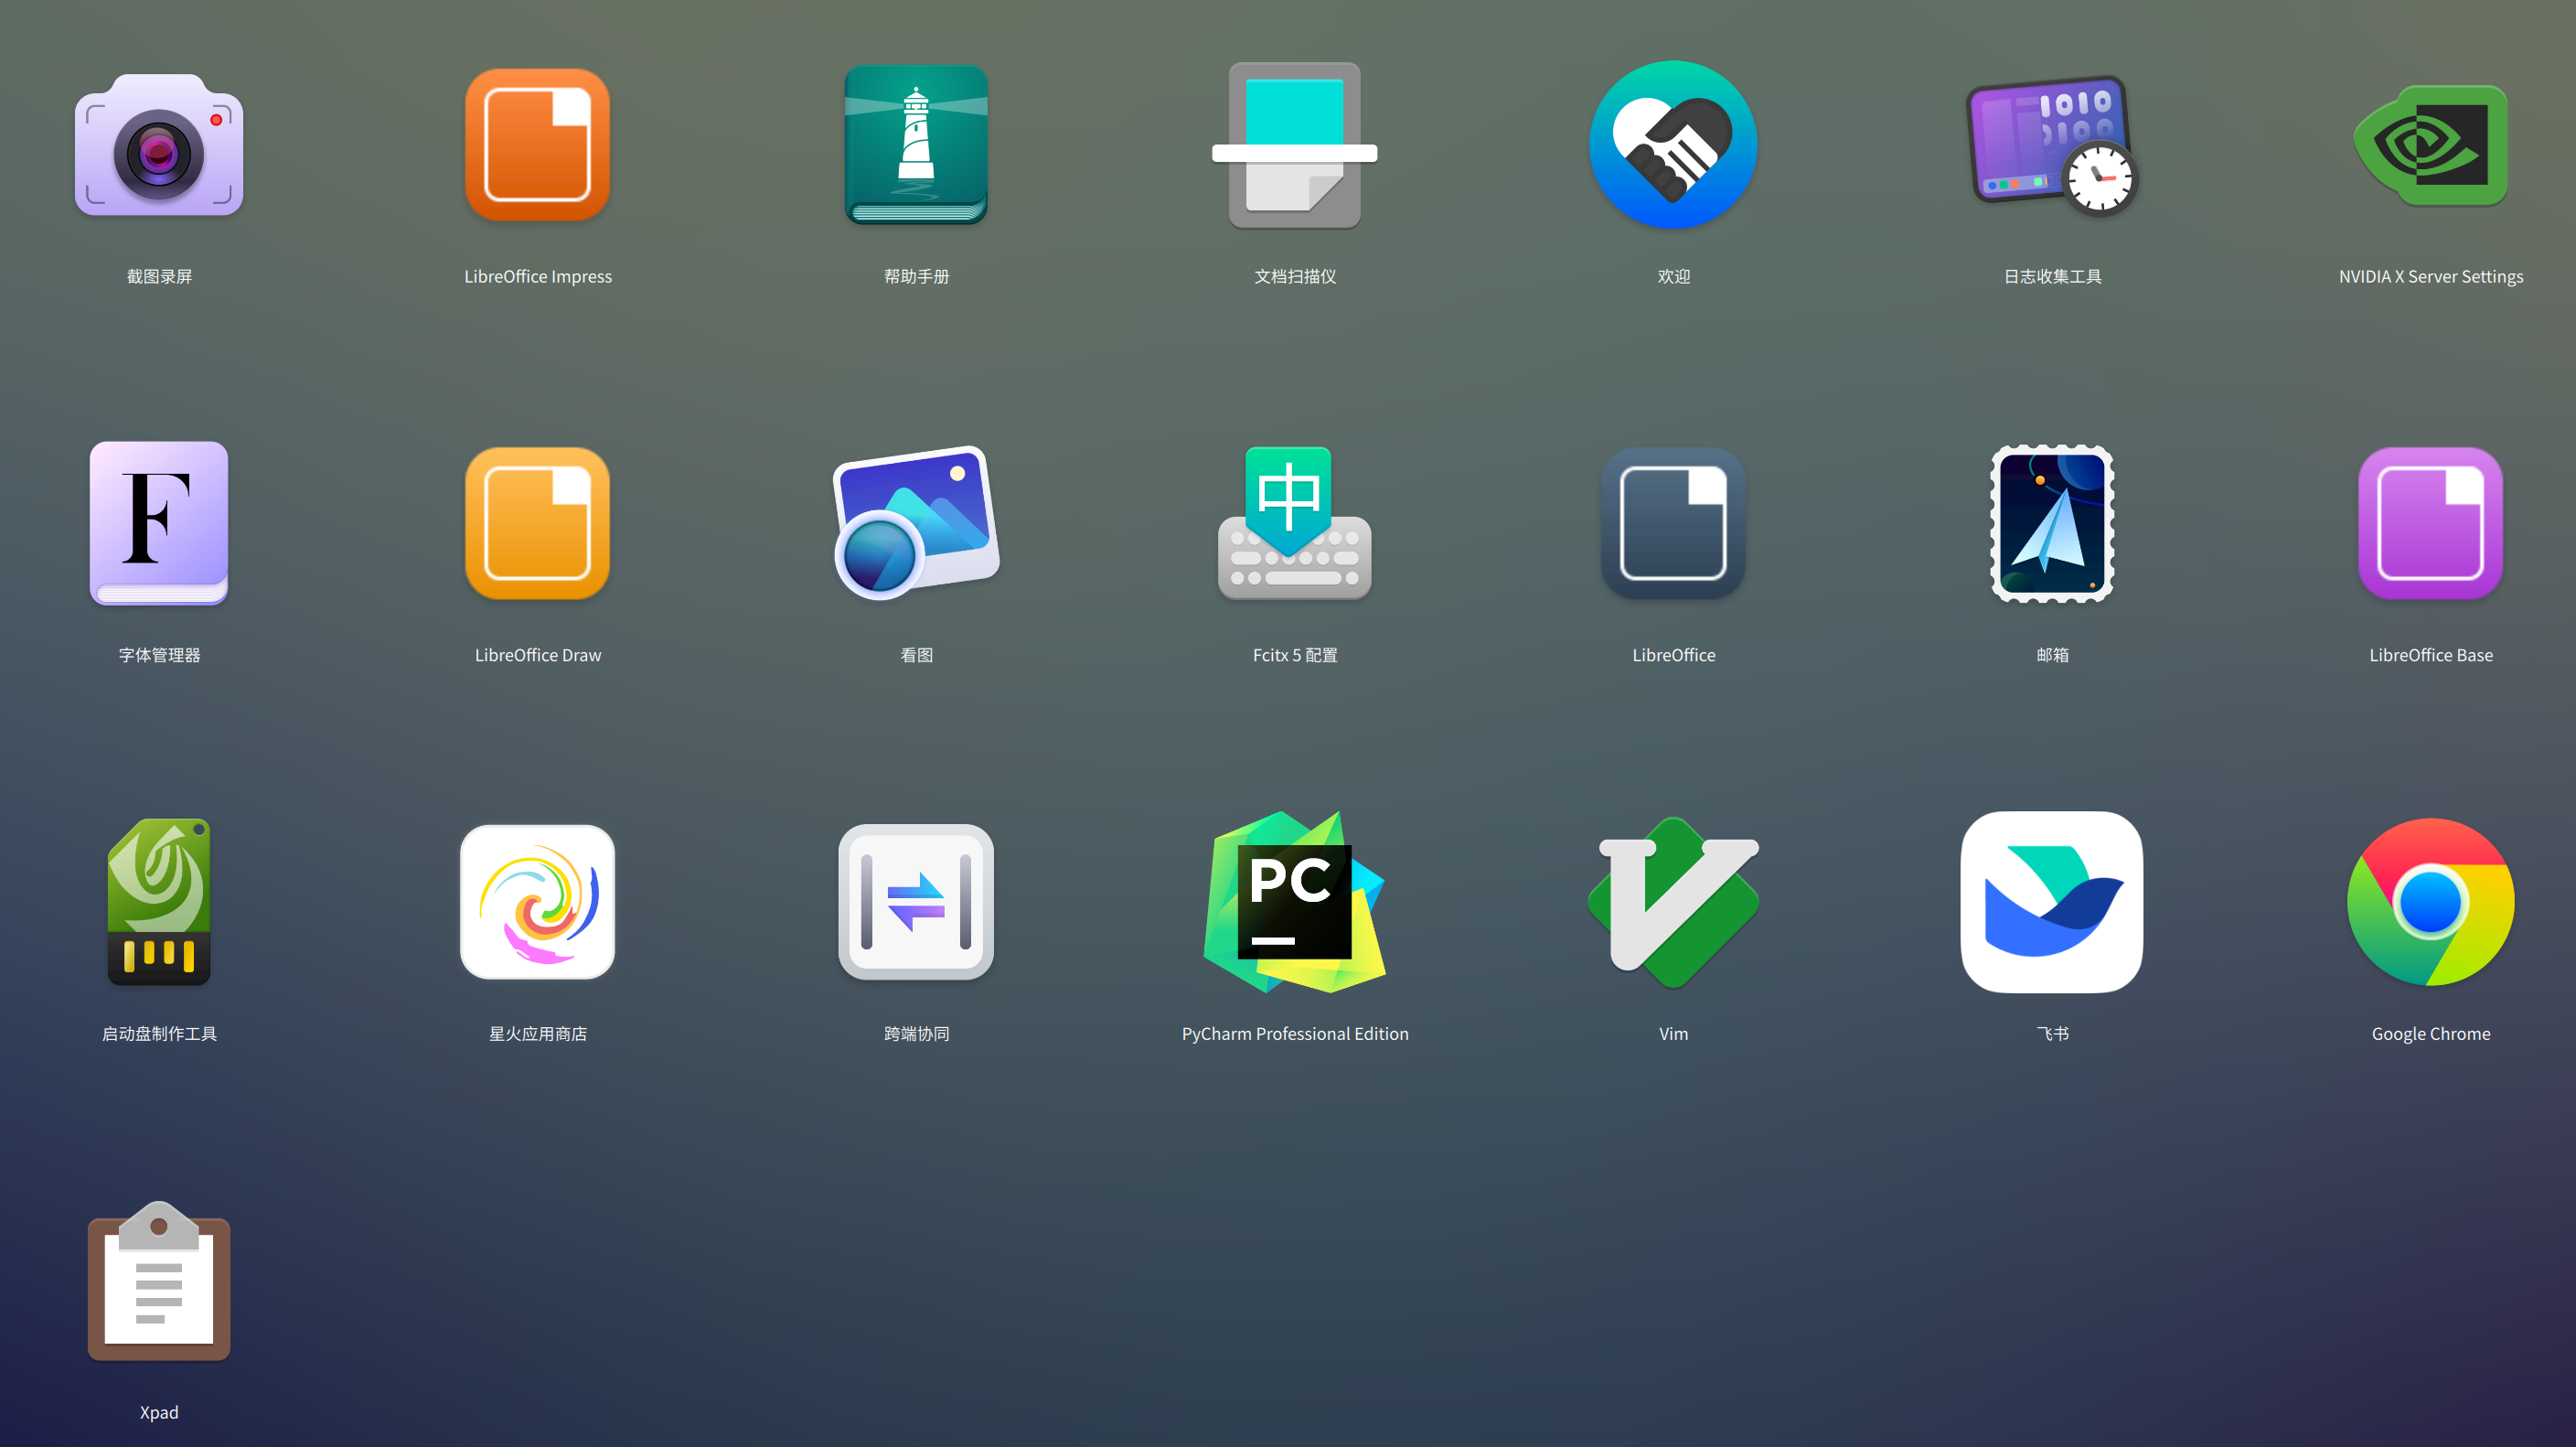Launch 日志收集工具 log collector
This screenshot has height=1447, width=2576.
(x=2052, y=146)
